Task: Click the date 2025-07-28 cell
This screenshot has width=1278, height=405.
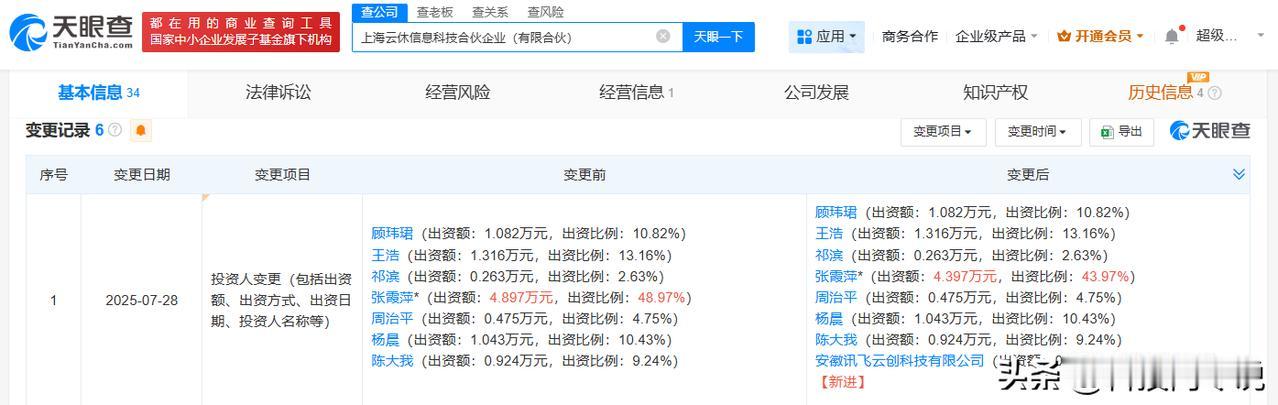Action: [x=141, y=300]
